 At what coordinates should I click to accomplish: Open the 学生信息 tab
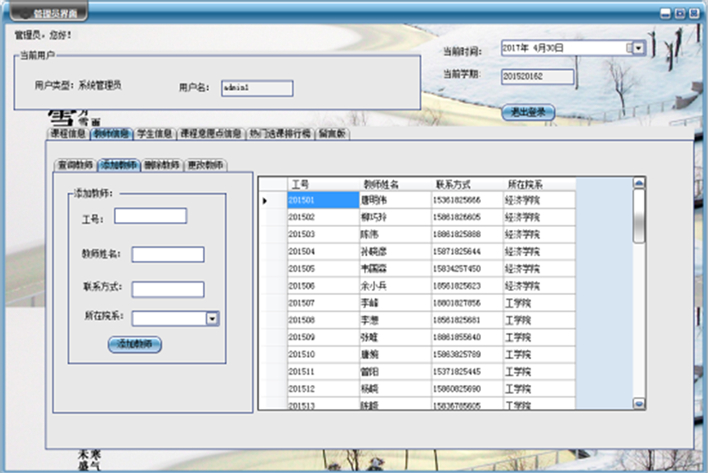pyautogui.click(x=154, y=133)
